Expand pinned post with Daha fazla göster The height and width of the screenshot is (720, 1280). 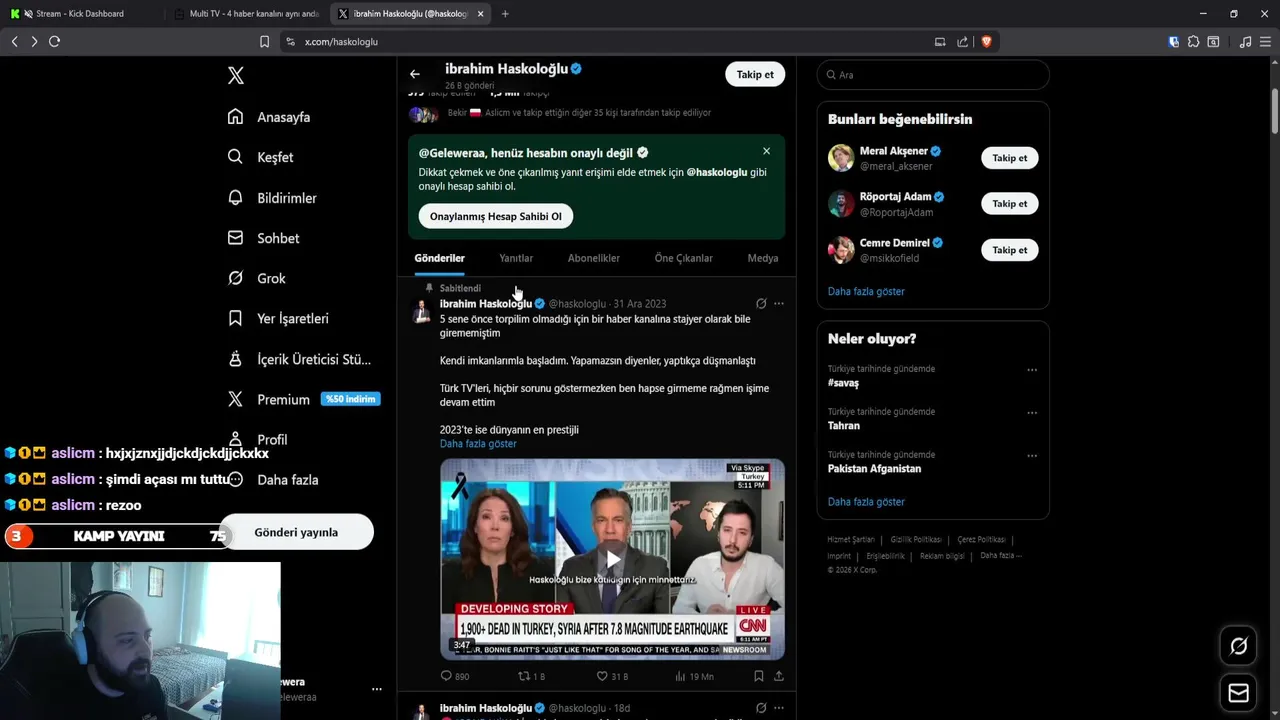tap(478, 443)
